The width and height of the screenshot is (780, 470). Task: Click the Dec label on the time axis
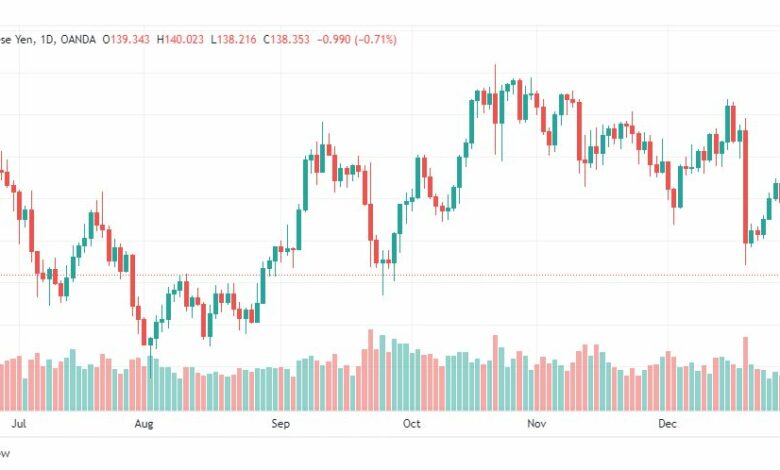point(667,424)
